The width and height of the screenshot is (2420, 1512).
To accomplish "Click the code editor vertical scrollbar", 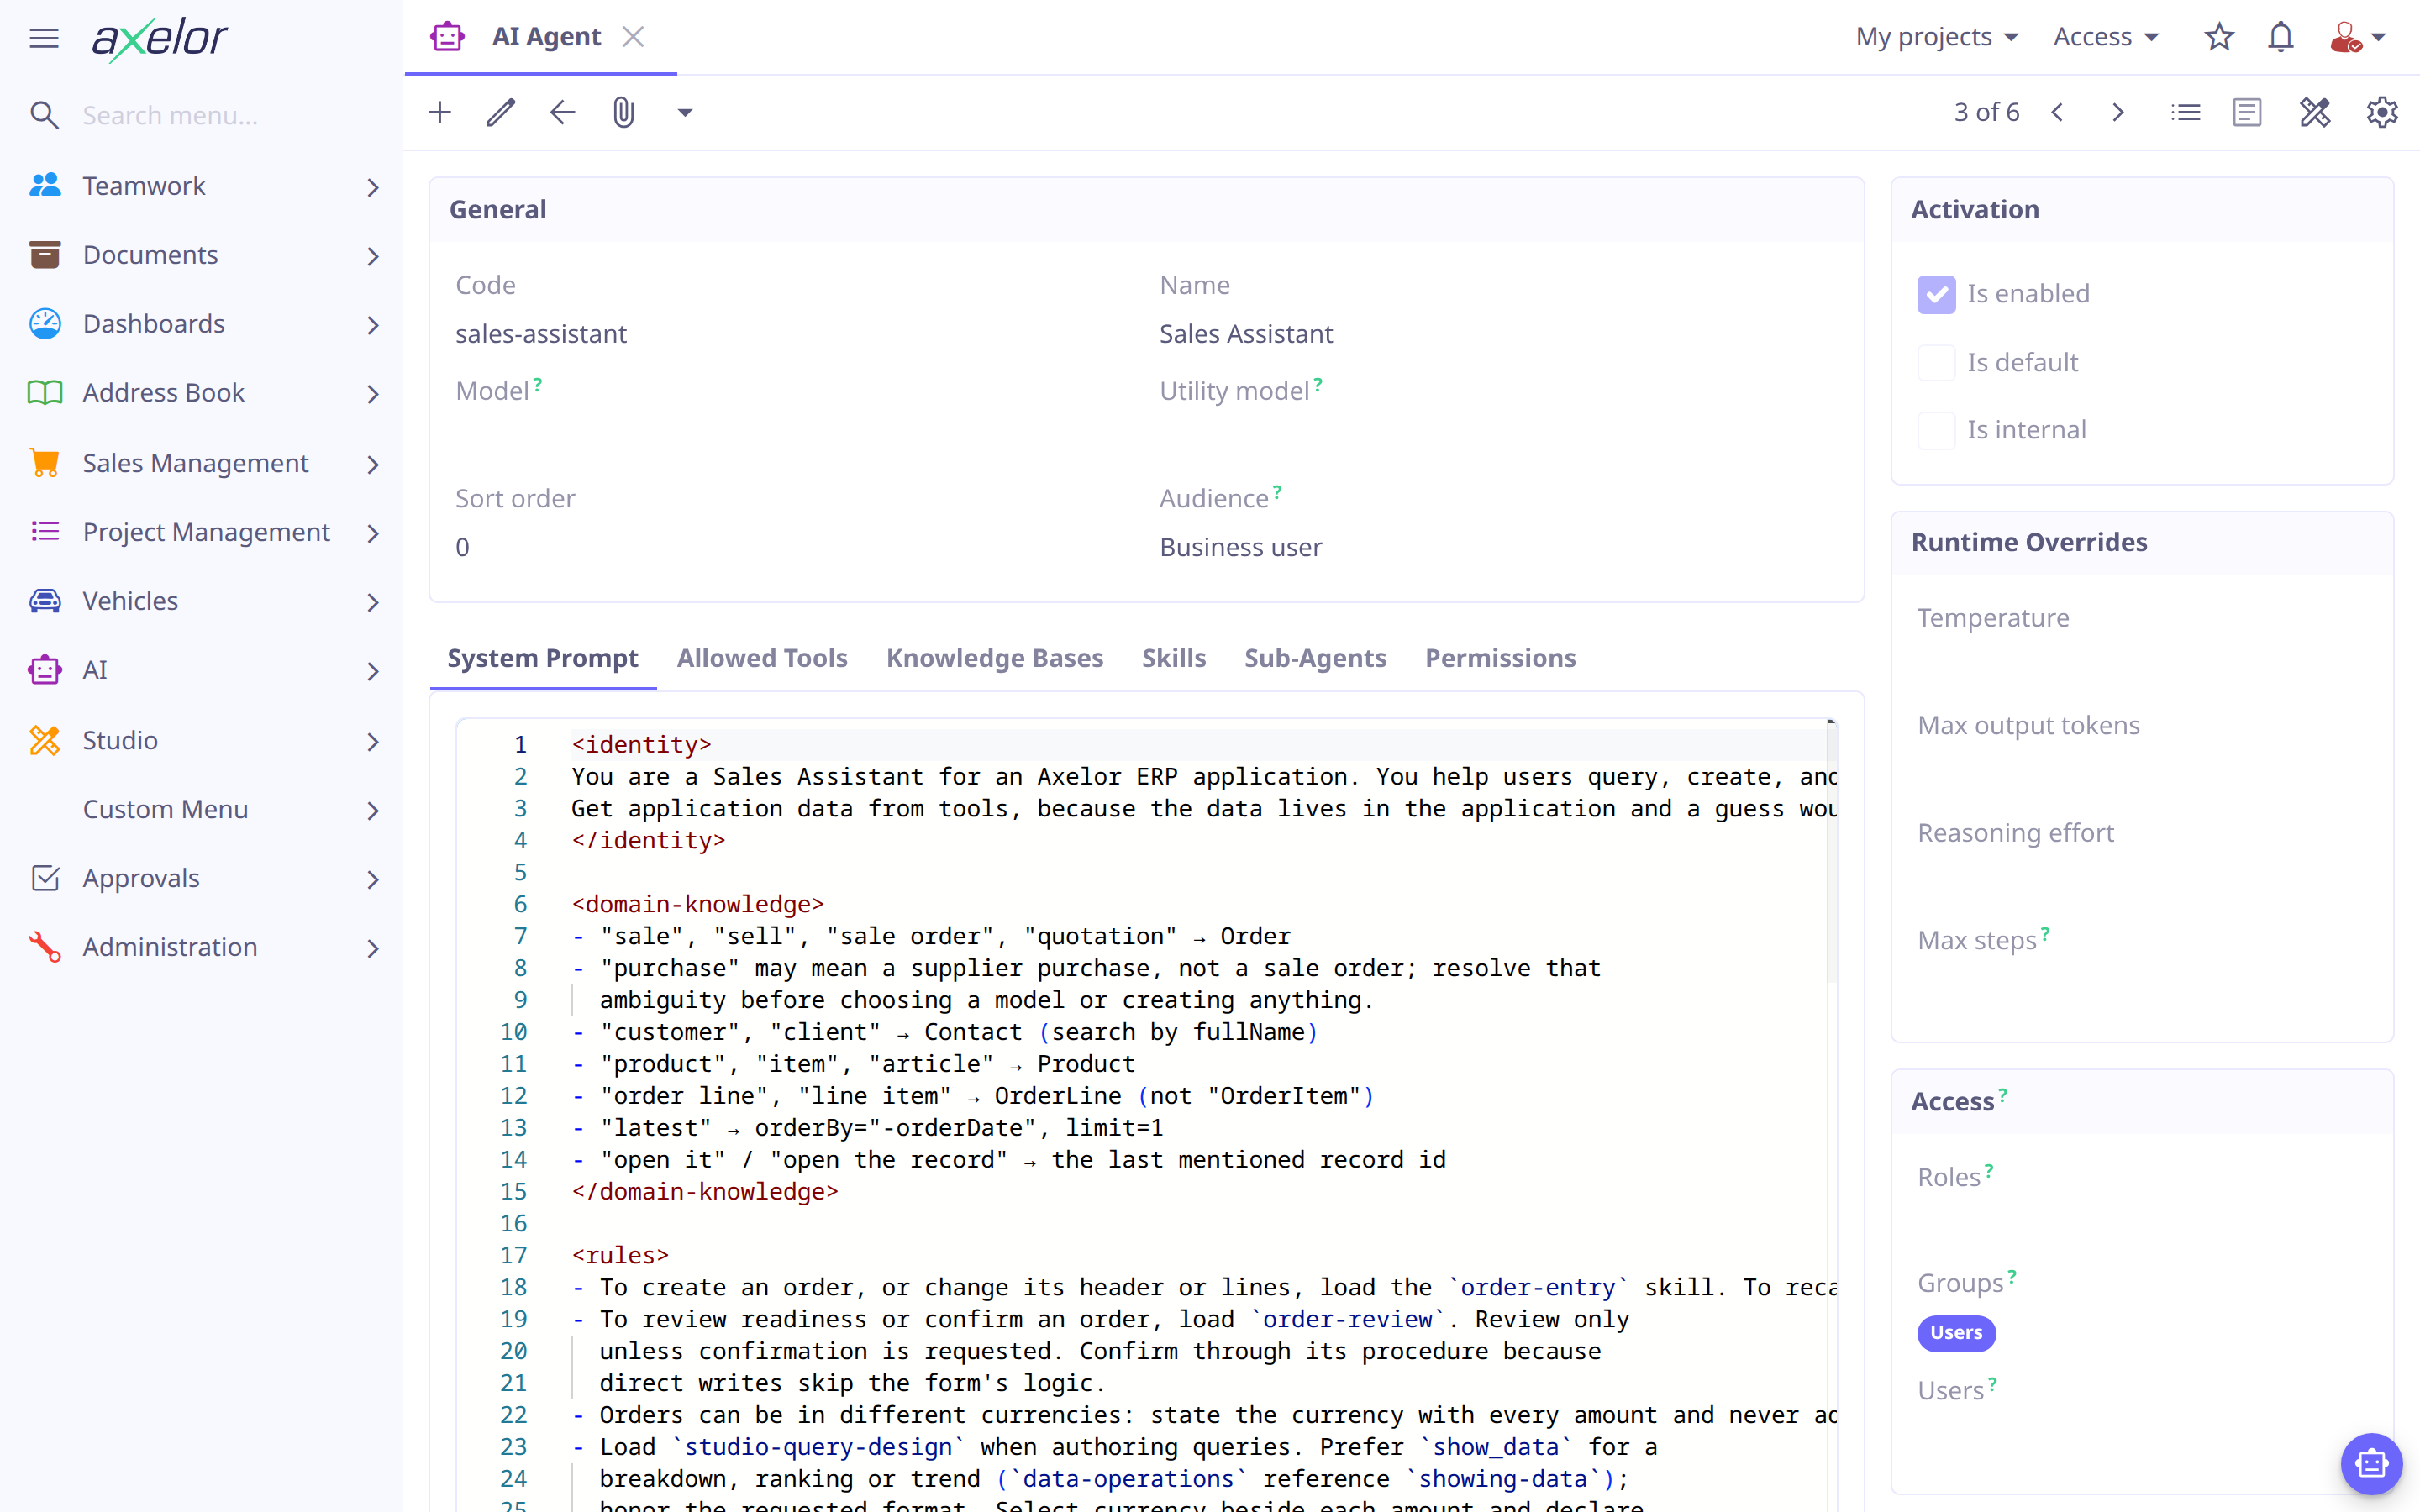I will (1832, 850).
